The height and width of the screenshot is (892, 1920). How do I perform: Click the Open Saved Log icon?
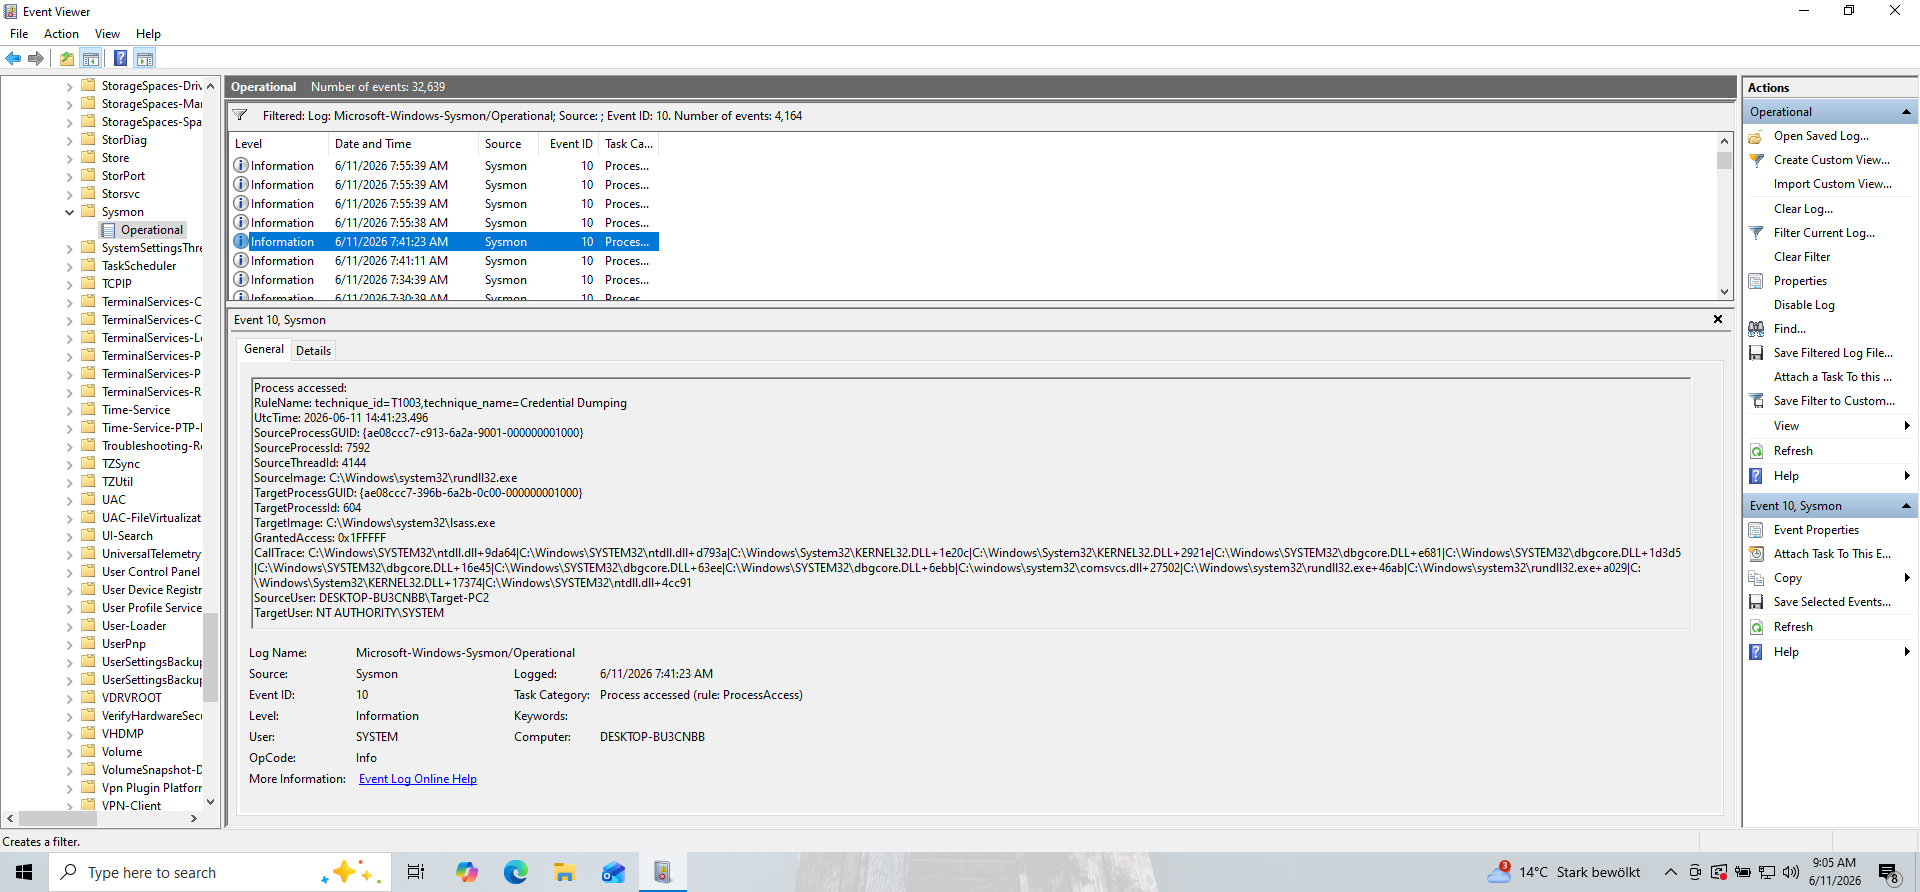pos(1756,136)
